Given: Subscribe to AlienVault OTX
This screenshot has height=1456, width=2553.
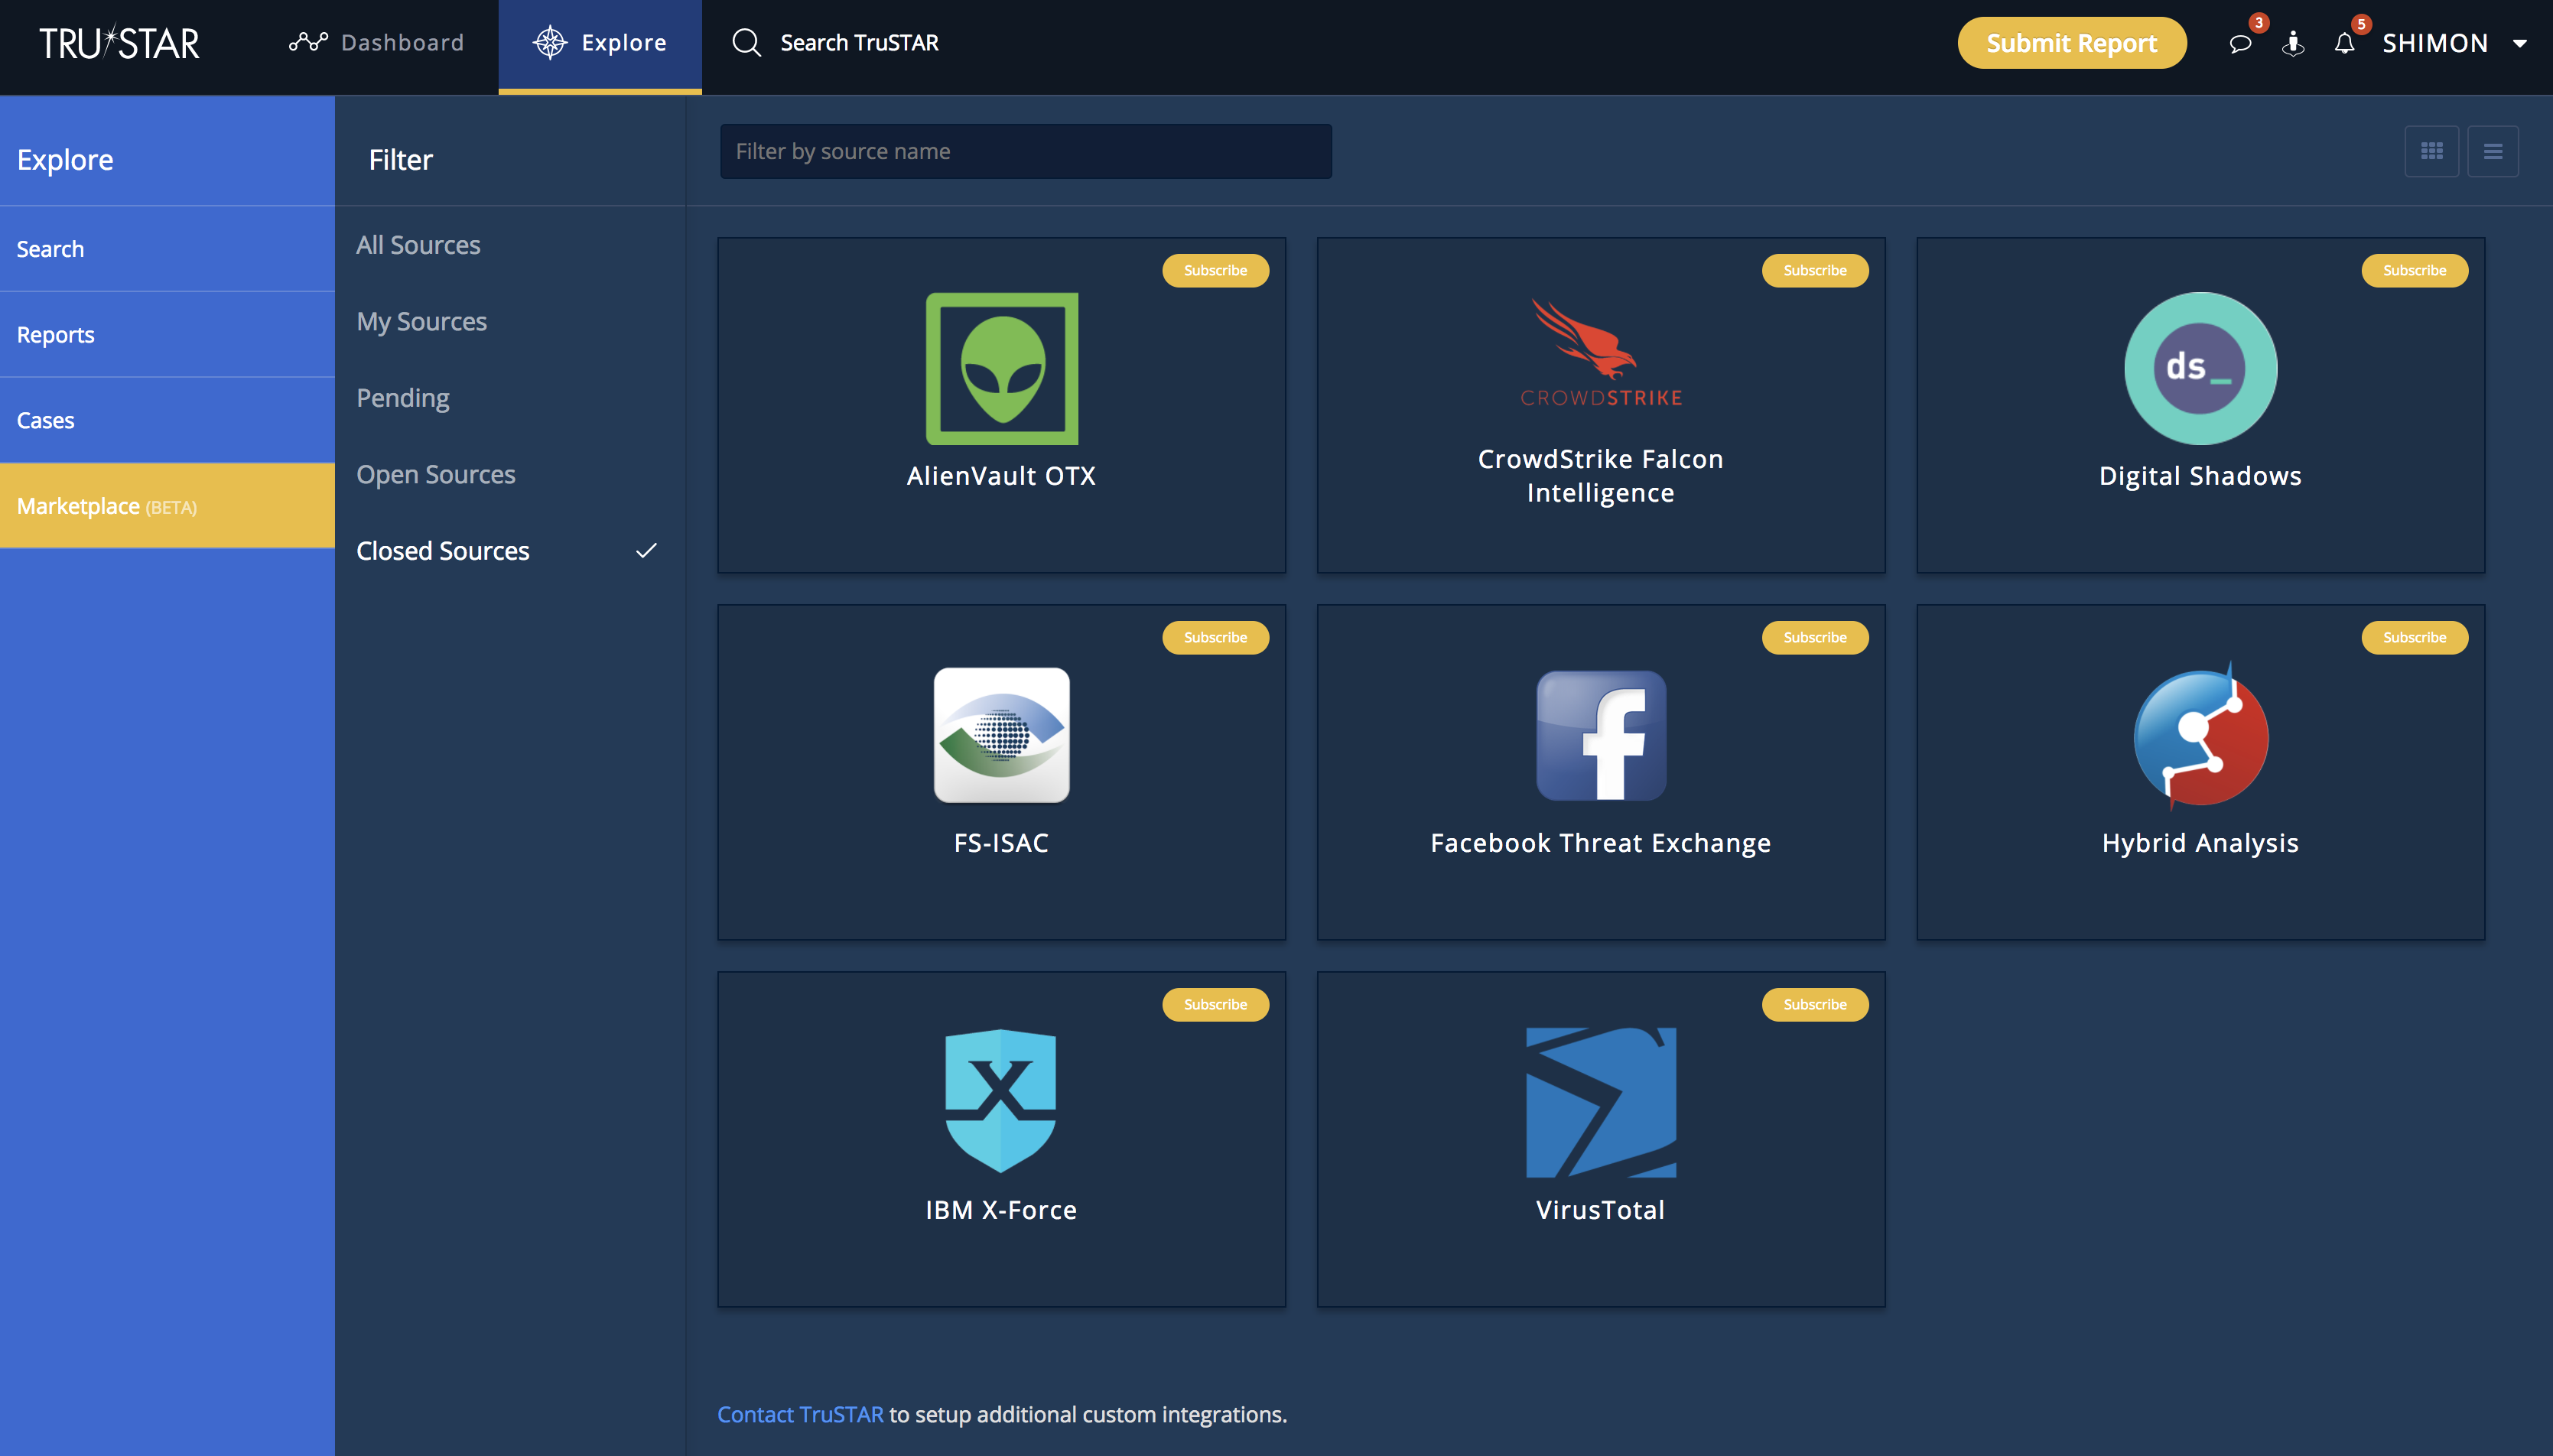Looking at the screenshot, I should pyautogui.click(x=1215, y=270).
